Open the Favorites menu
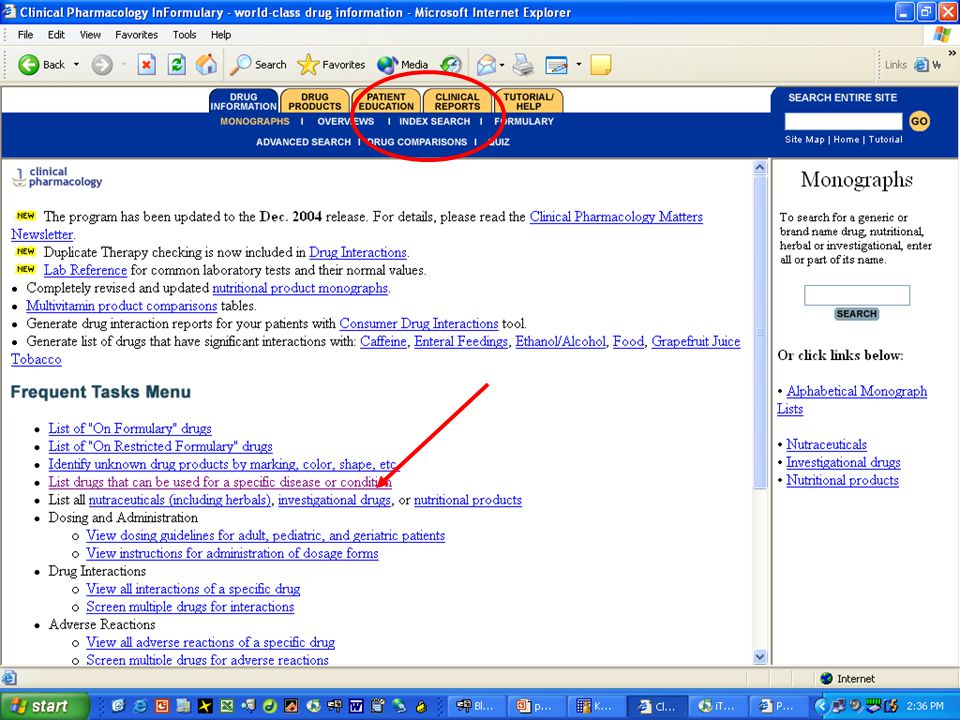 pyautogui.click(x=137, y=35)
